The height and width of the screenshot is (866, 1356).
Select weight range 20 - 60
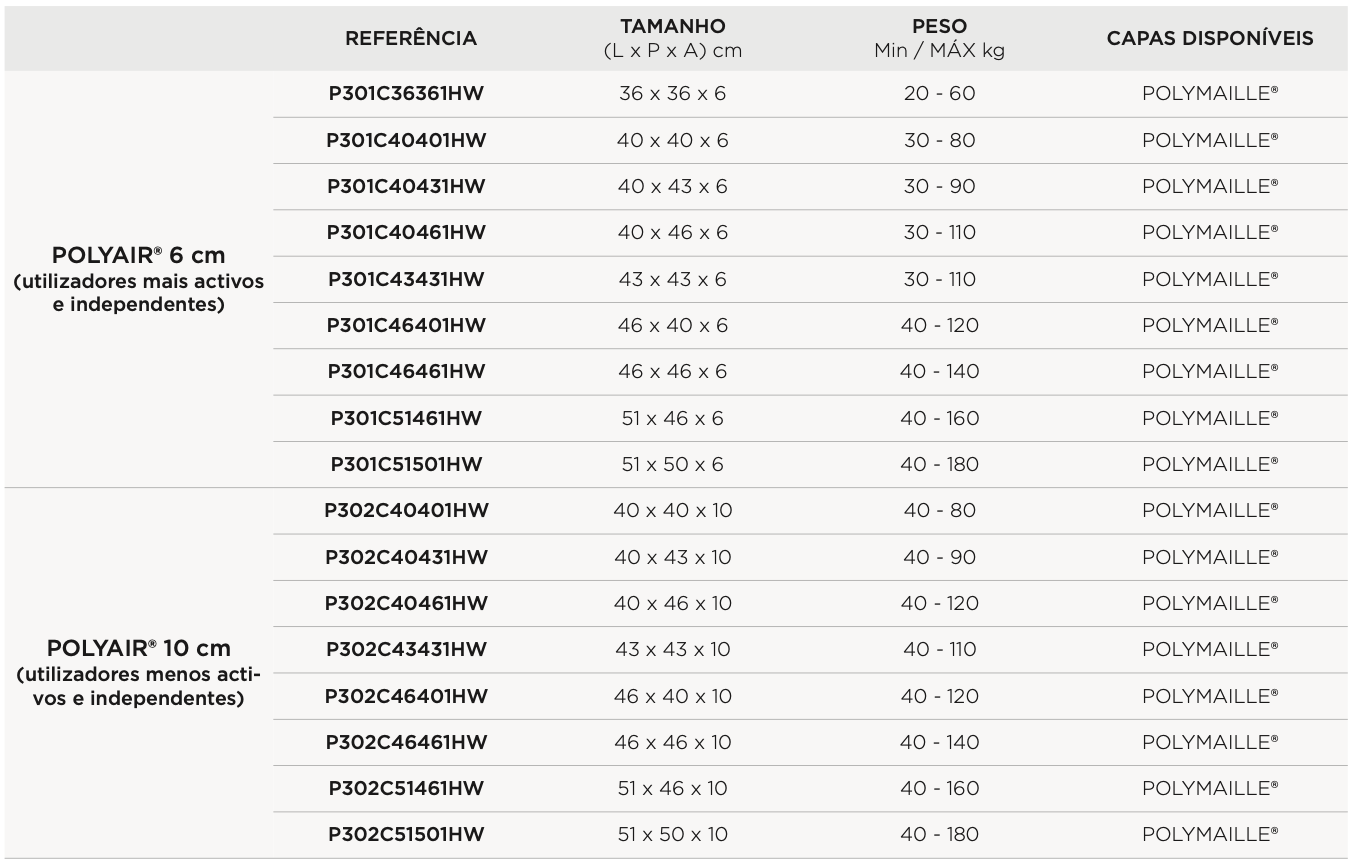(939, 94)
